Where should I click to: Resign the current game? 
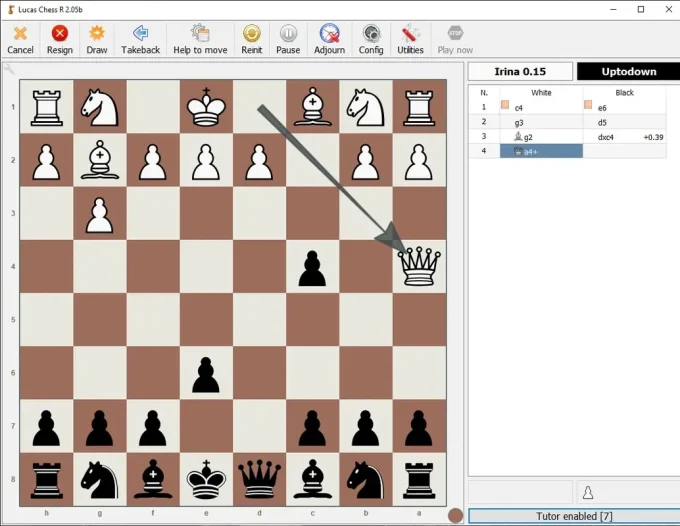(59, 39)
